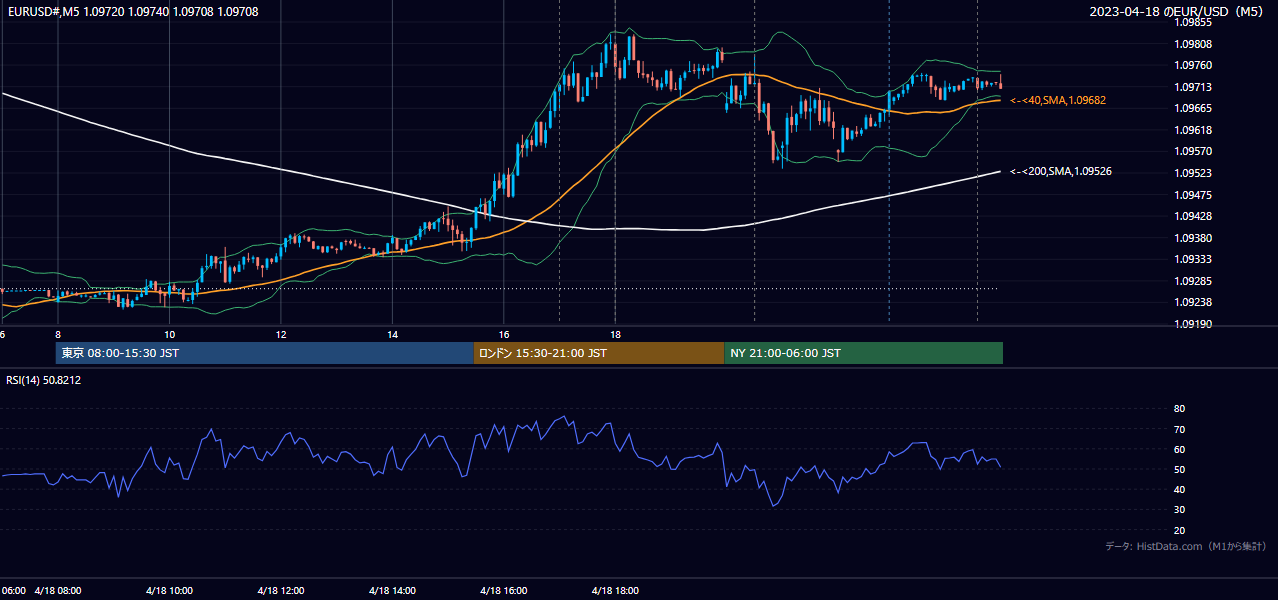Click hour label 16 under price chart

[504, 334]
